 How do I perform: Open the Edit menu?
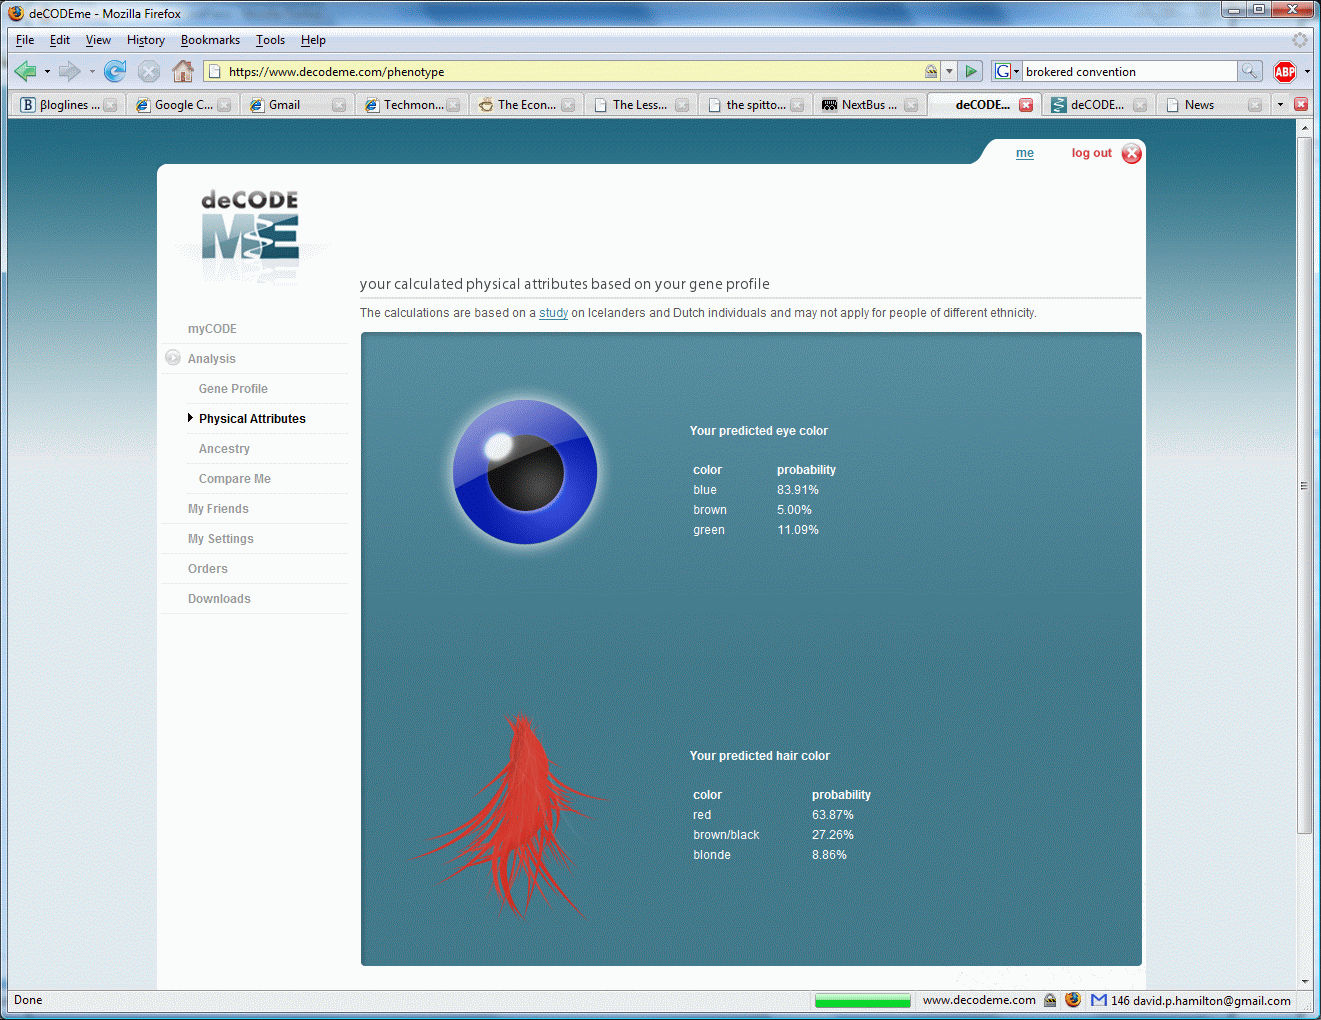click(x=60, y=40)
